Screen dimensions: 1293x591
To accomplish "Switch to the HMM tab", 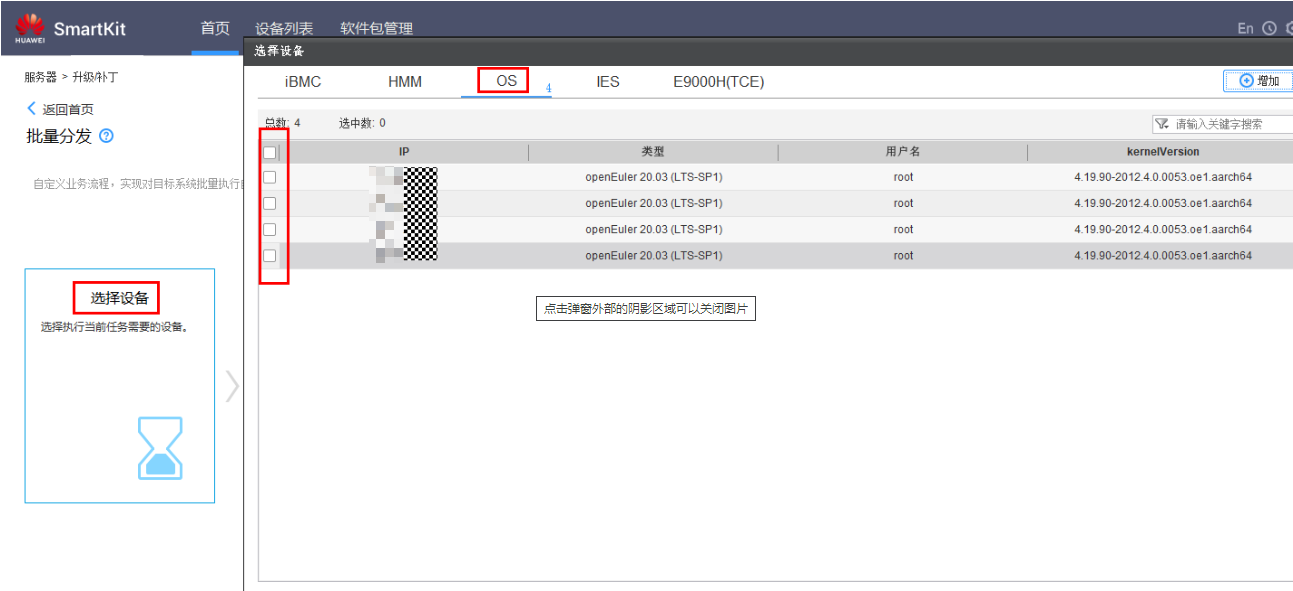I will coord(405,82).
